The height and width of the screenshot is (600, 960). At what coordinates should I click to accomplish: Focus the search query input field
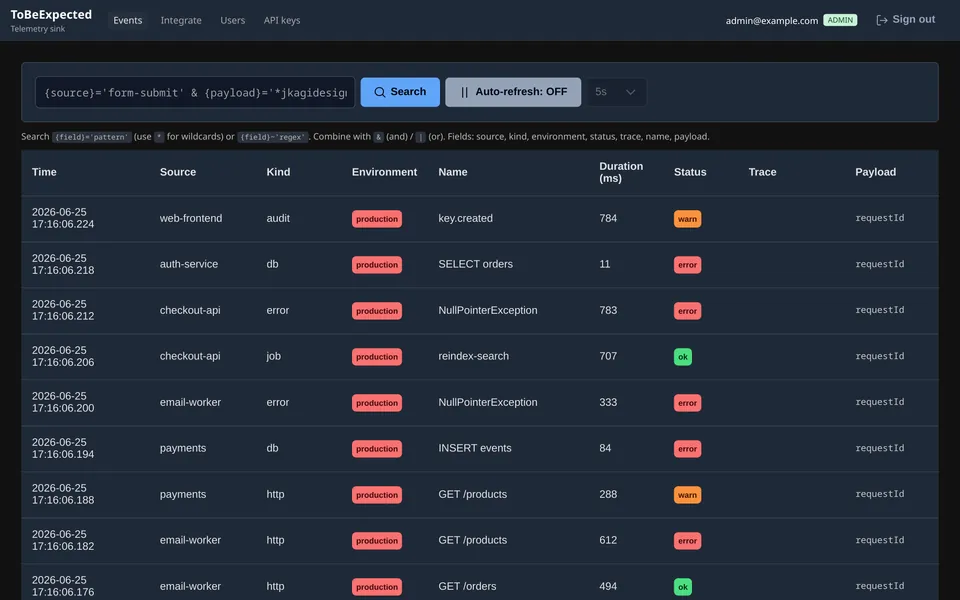point(195,92)
